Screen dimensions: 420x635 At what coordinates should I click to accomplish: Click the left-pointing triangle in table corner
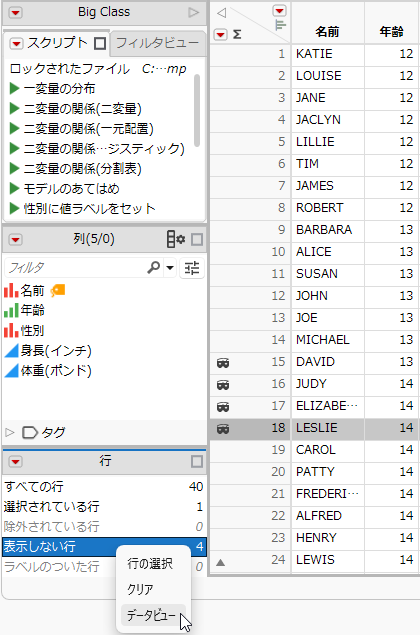221,13
